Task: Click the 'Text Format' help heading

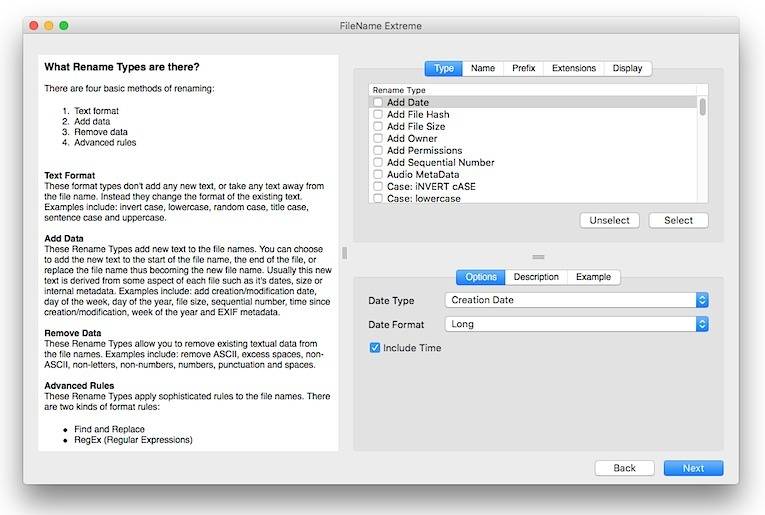Action: tap(70, 175)
